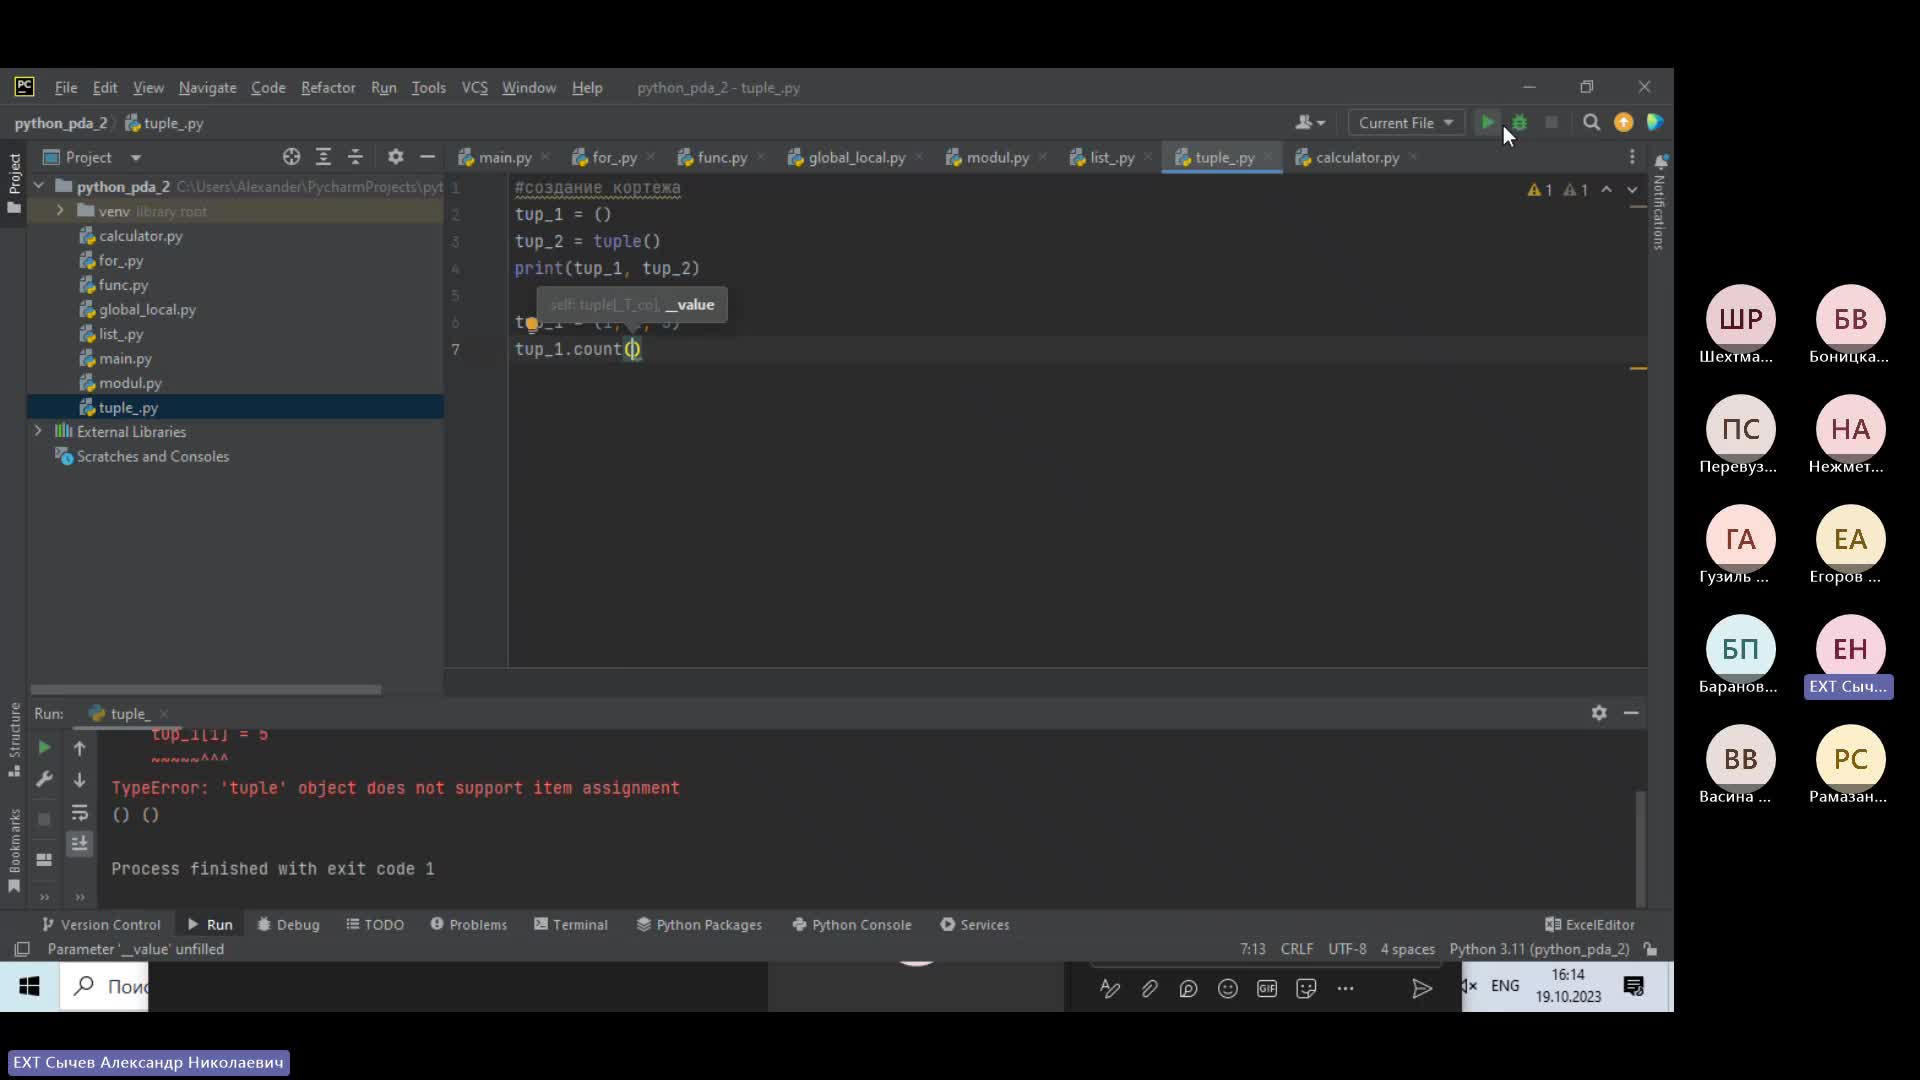Open Search Everywhere magnifier icon
Viewport: 1920px width, 1080px height.
(x=1591, y=122)
